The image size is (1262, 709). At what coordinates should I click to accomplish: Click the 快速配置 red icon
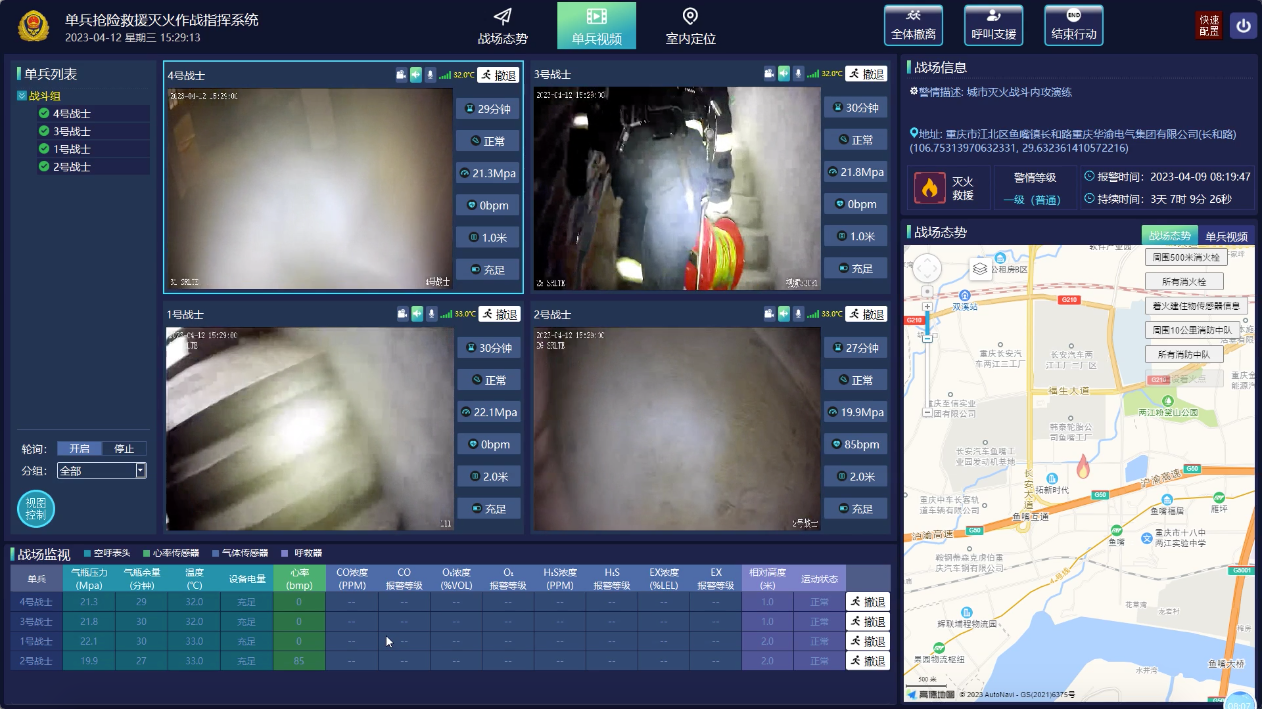(x=1209, y=26)
